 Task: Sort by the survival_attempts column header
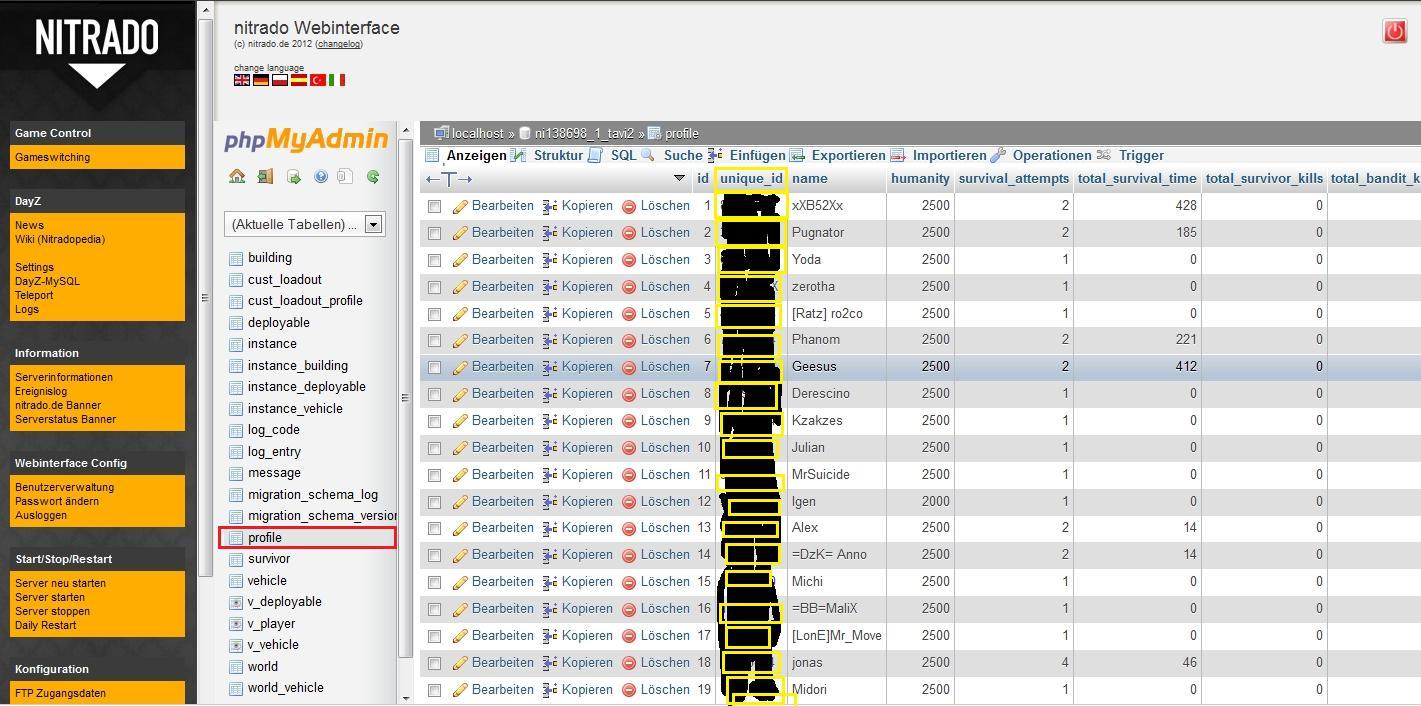tap(1014, 178)
